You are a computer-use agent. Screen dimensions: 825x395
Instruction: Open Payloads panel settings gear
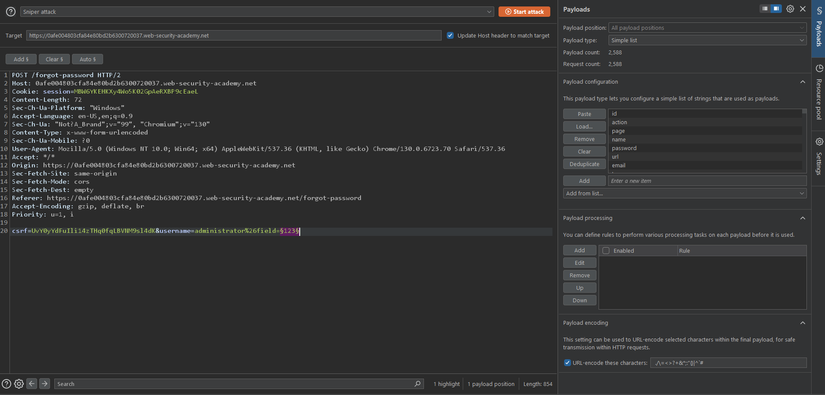pos(790,9)
